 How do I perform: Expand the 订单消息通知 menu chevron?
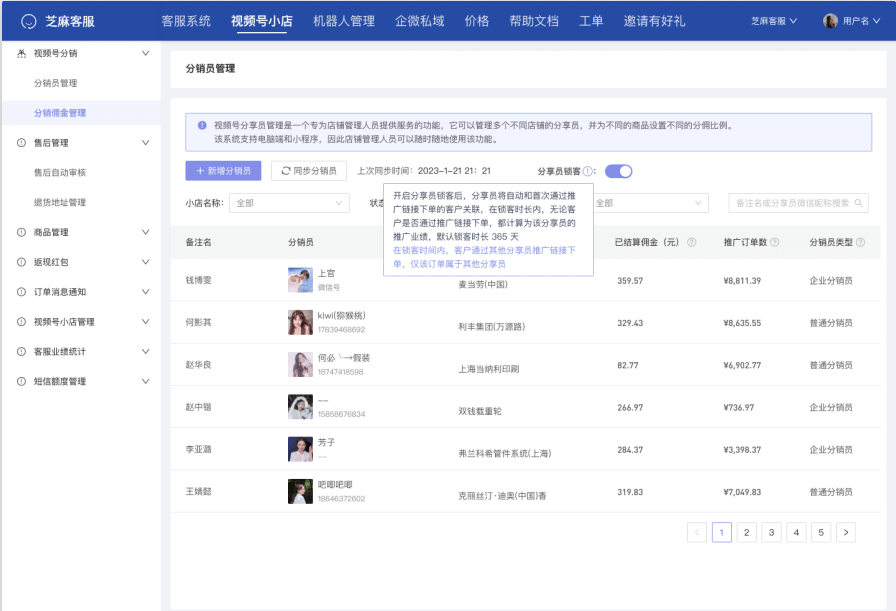[146, 292]
